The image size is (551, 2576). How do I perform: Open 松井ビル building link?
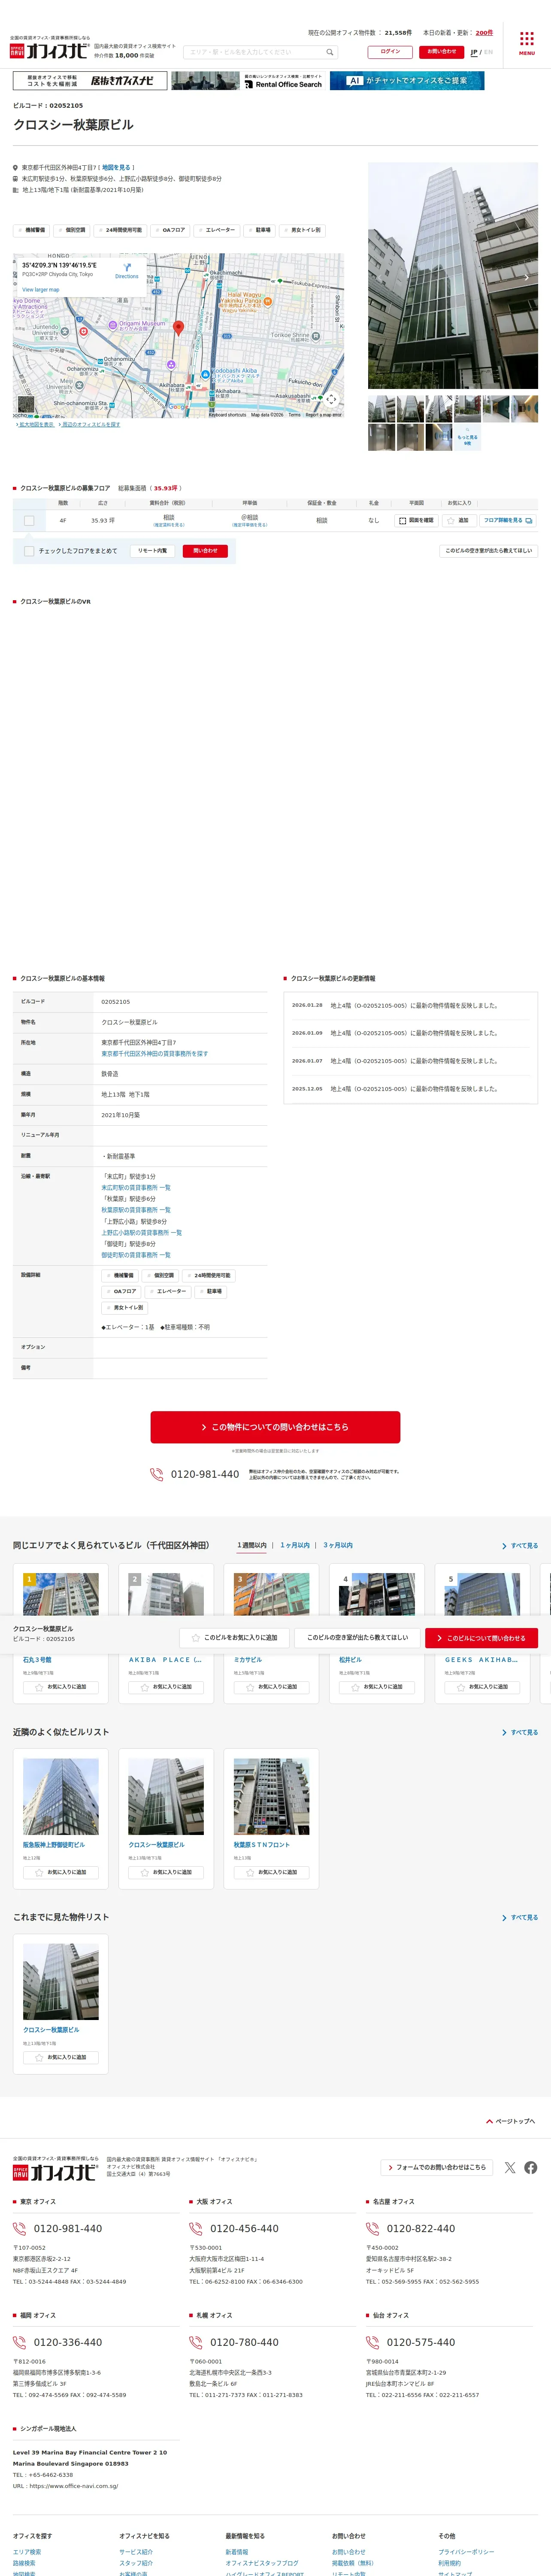tap(350, 1660)
